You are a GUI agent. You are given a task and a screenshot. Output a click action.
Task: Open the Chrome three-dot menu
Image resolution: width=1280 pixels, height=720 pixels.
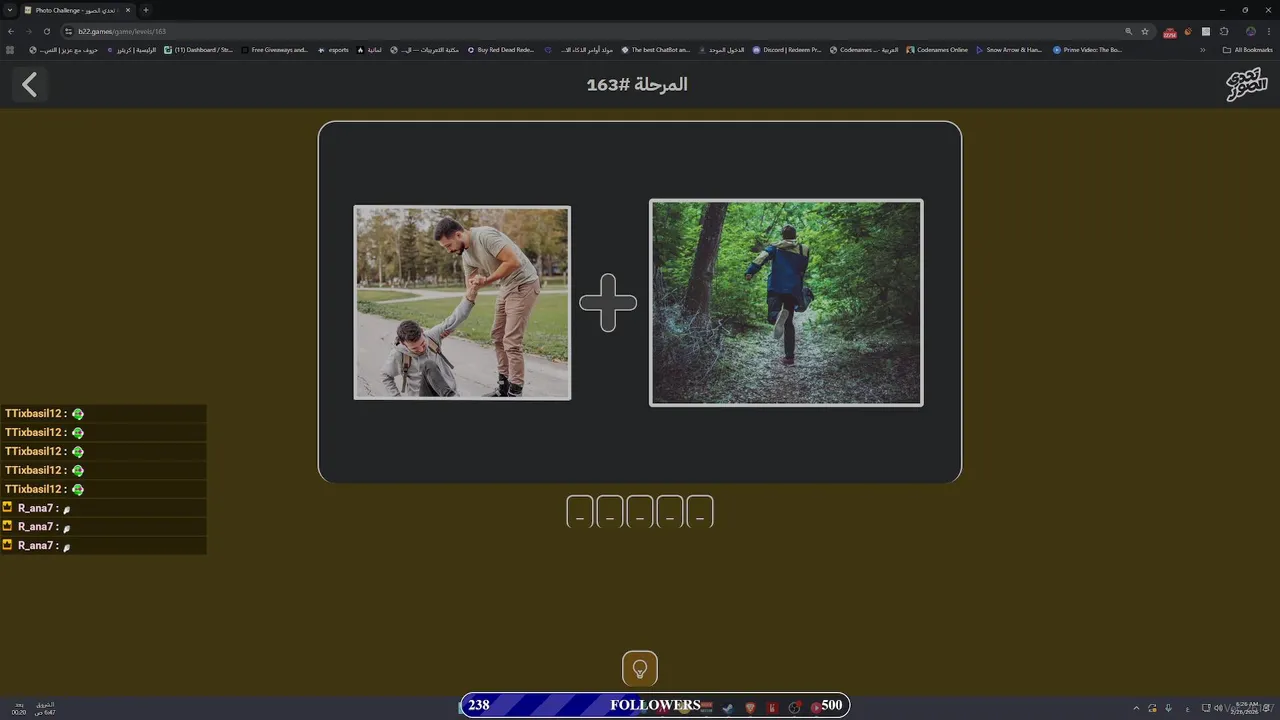pyautogui.click(x=1269, y=31)
